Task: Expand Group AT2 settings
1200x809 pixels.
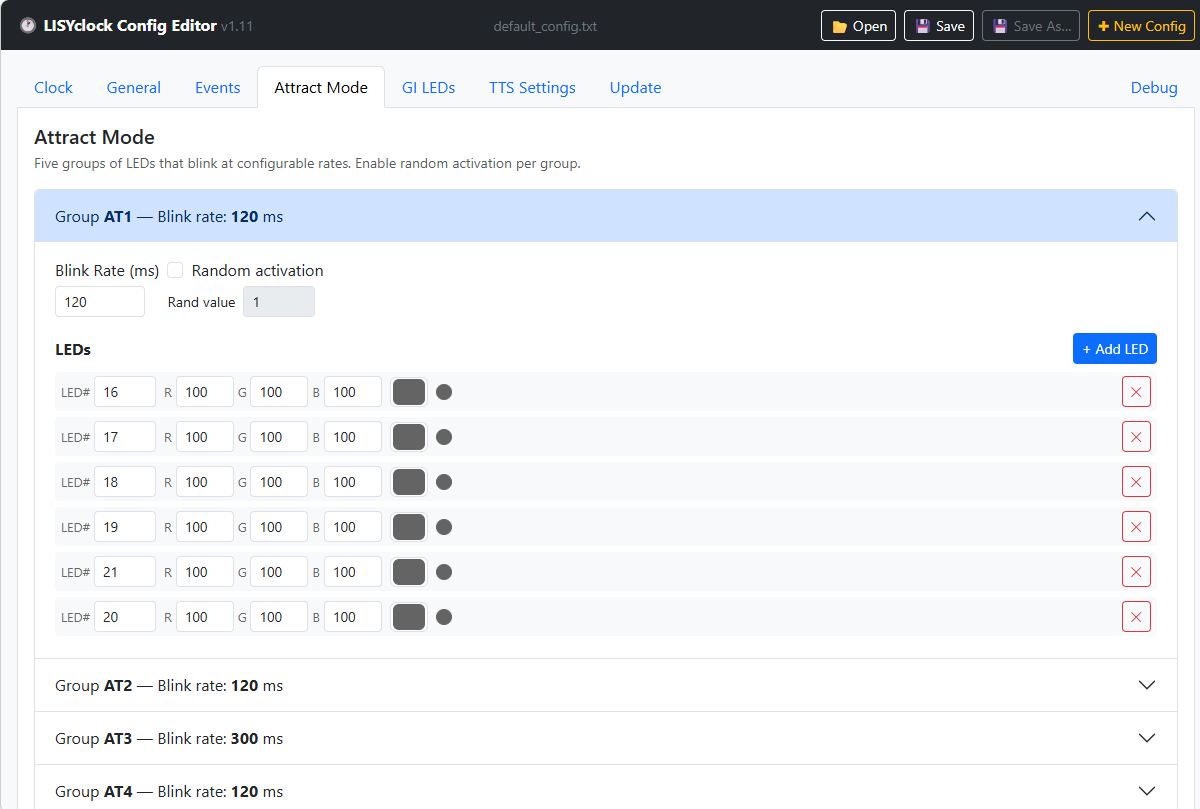Action: (1147, 685)
